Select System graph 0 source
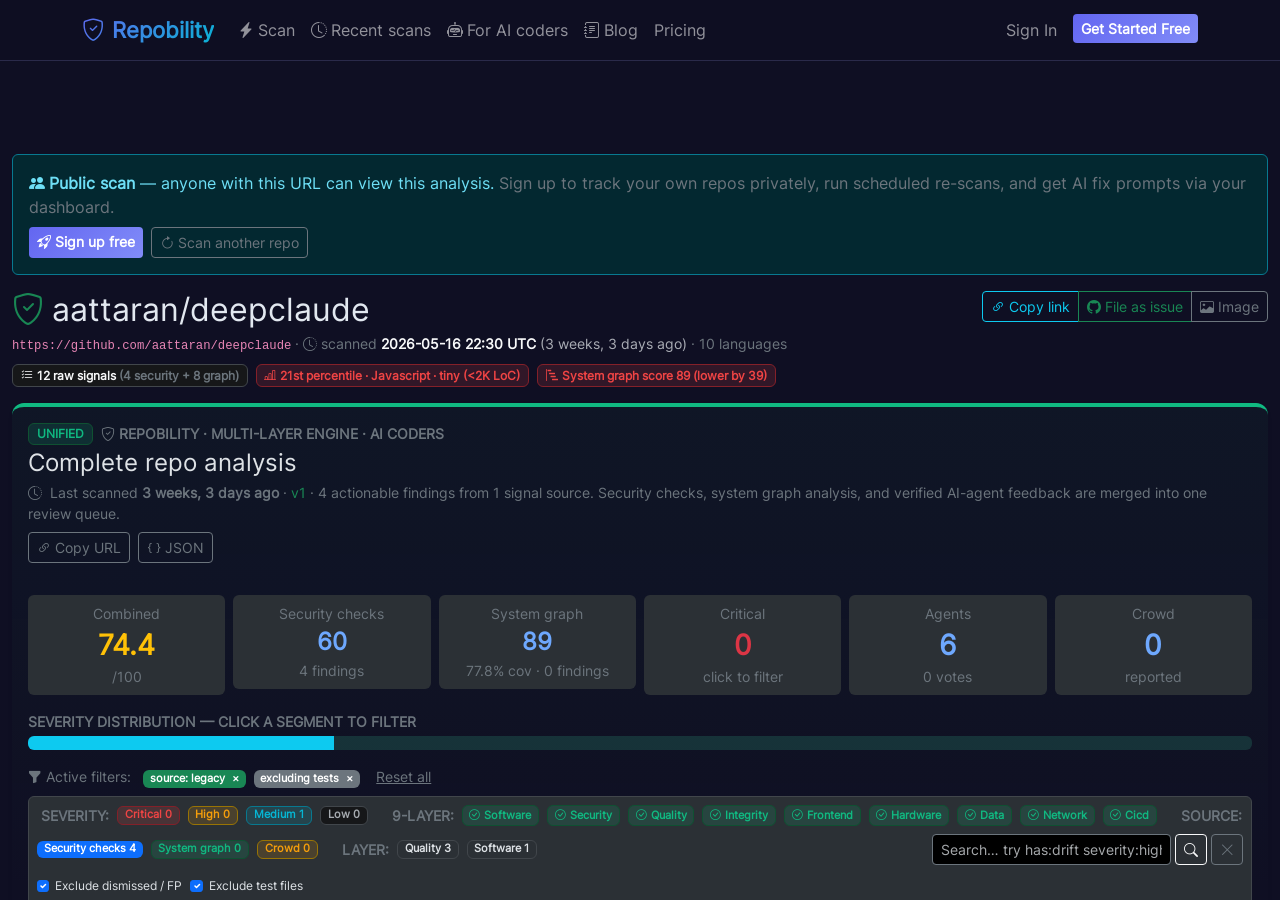This screenshot has width=1280, height=900. point(200,849)
